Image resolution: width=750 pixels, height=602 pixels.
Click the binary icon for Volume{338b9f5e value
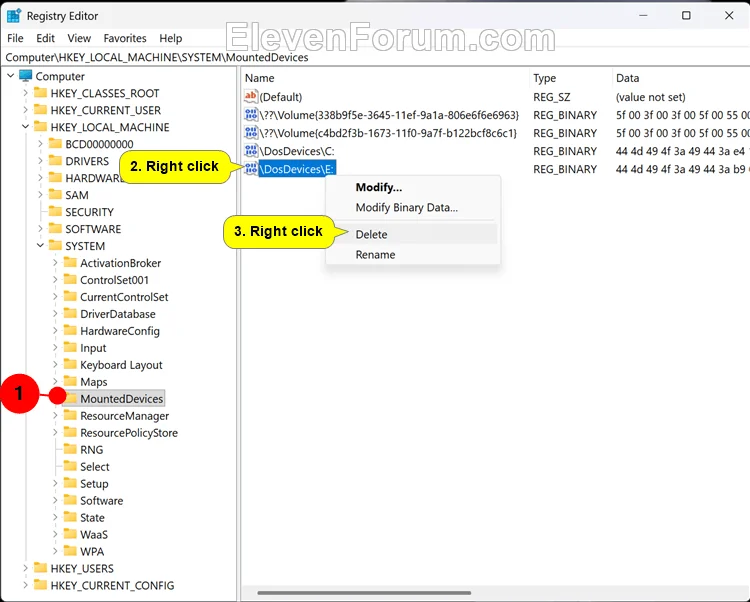[251, 115]
